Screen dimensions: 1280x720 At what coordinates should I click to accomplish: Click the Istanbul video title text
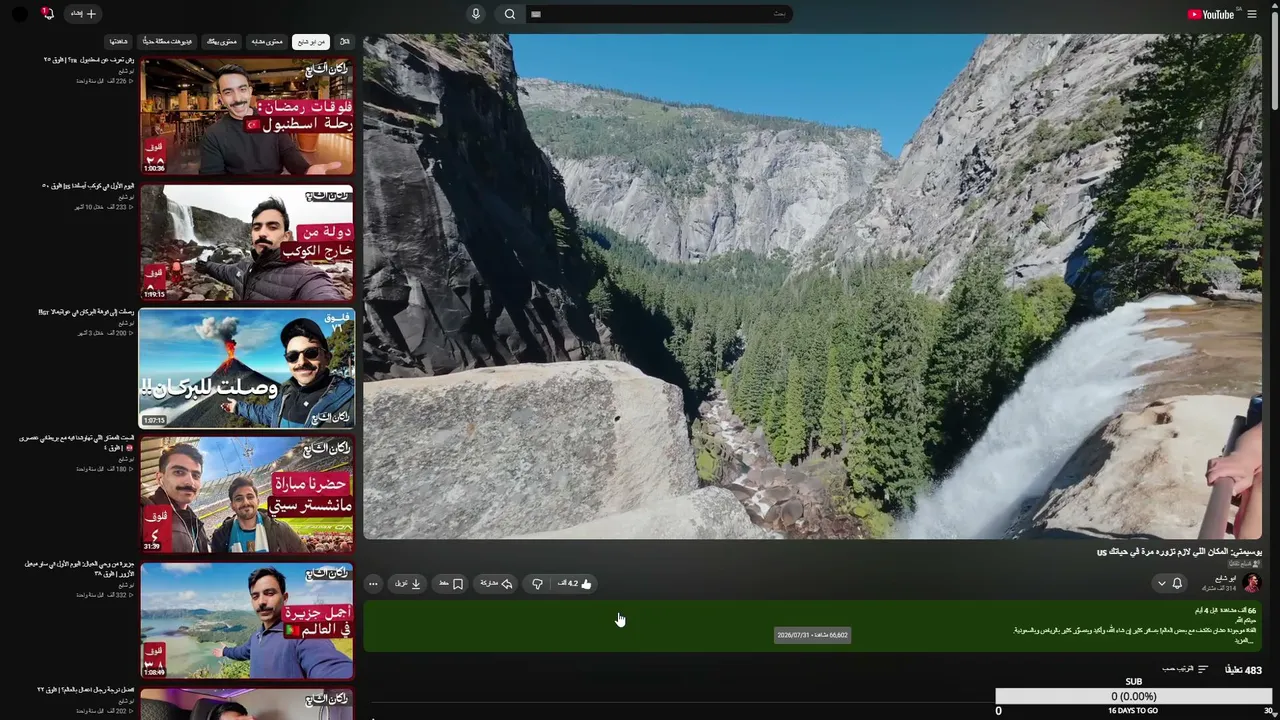point(88,60)
